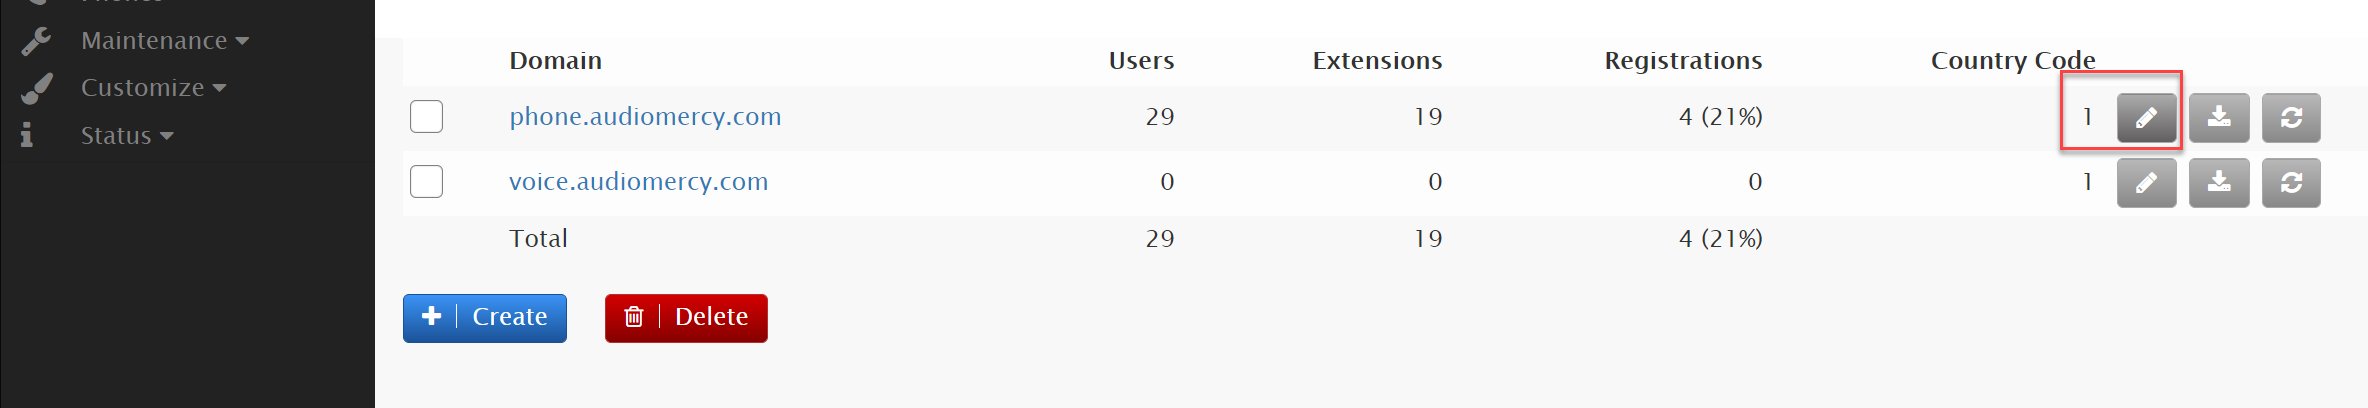Refresh voice.audiomercy.com with the sync icon

point(2291,183)
